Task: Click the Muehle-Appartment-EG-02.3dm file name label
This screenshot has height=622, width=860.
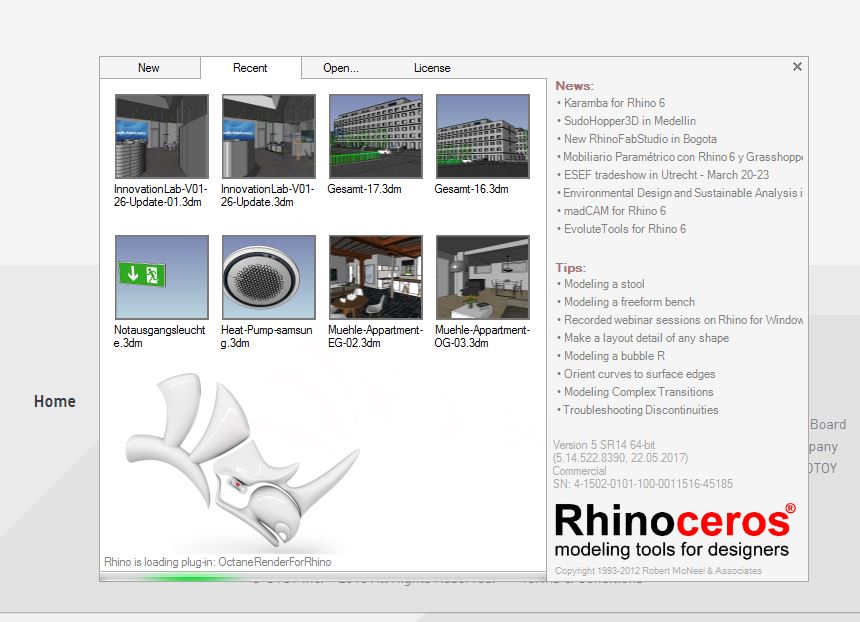Action: [x=375, y=336]
